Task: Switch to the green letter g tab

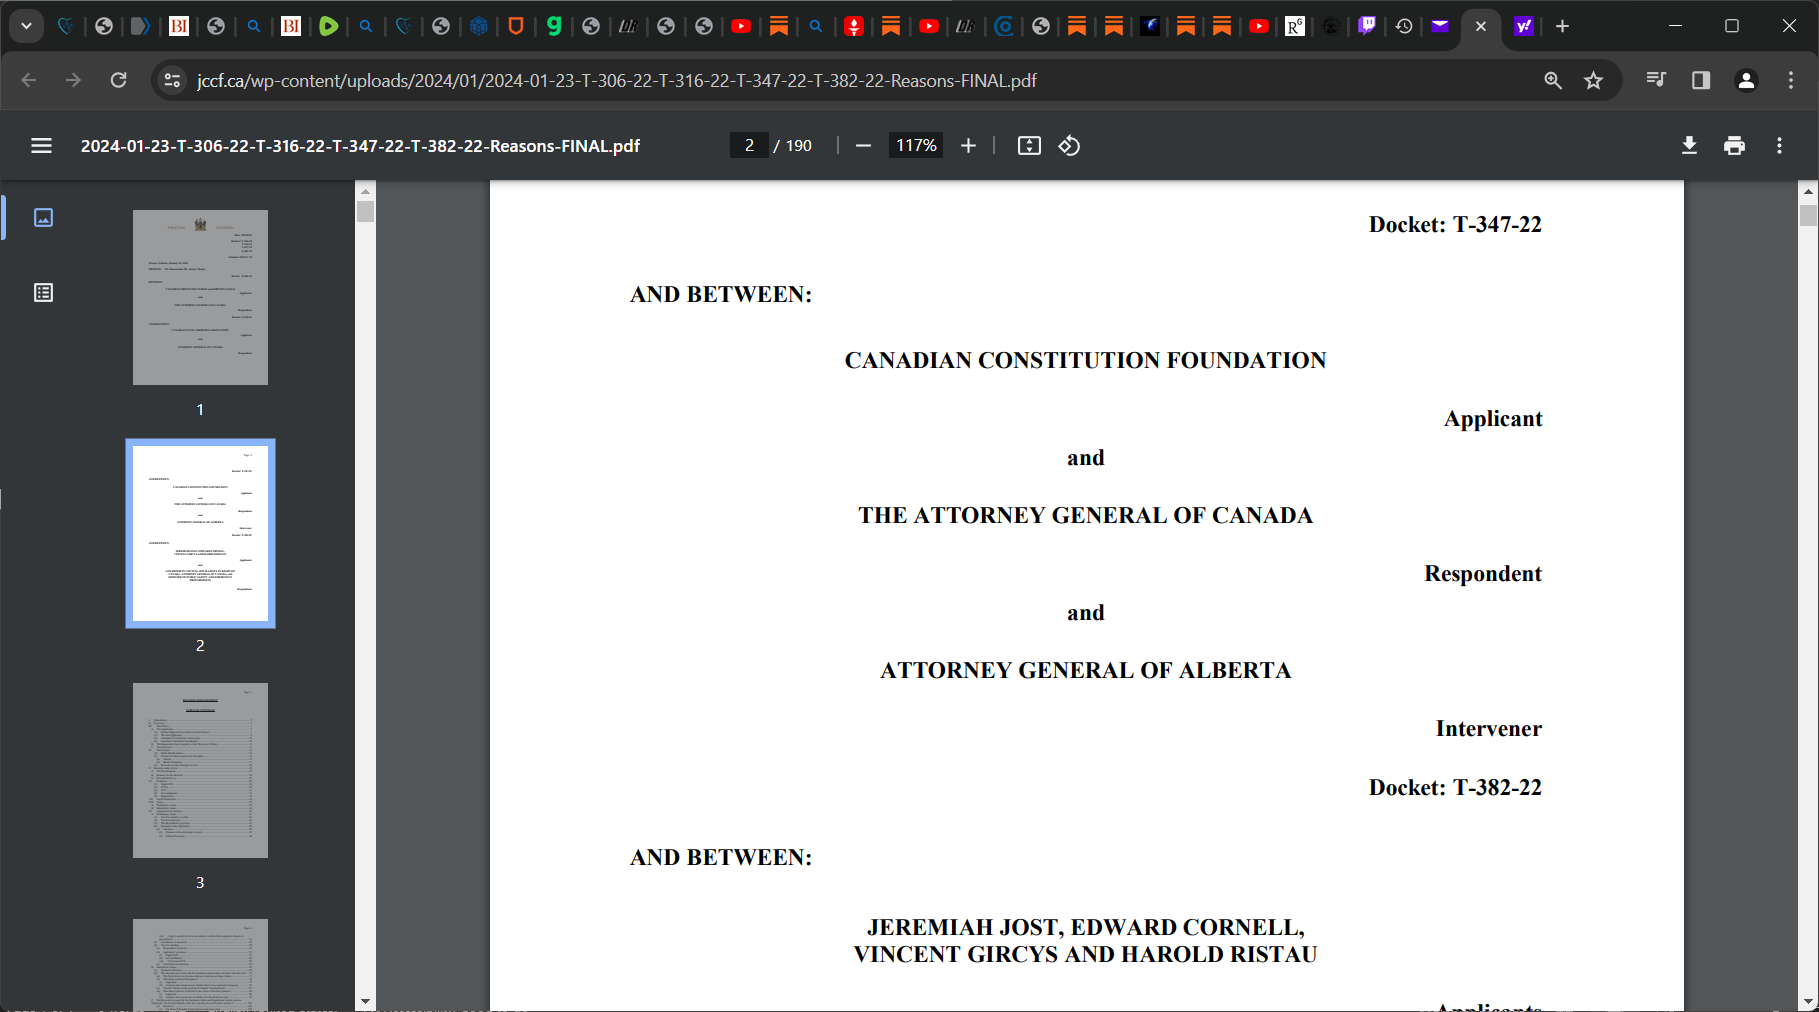Action: [x=554, y=26]
